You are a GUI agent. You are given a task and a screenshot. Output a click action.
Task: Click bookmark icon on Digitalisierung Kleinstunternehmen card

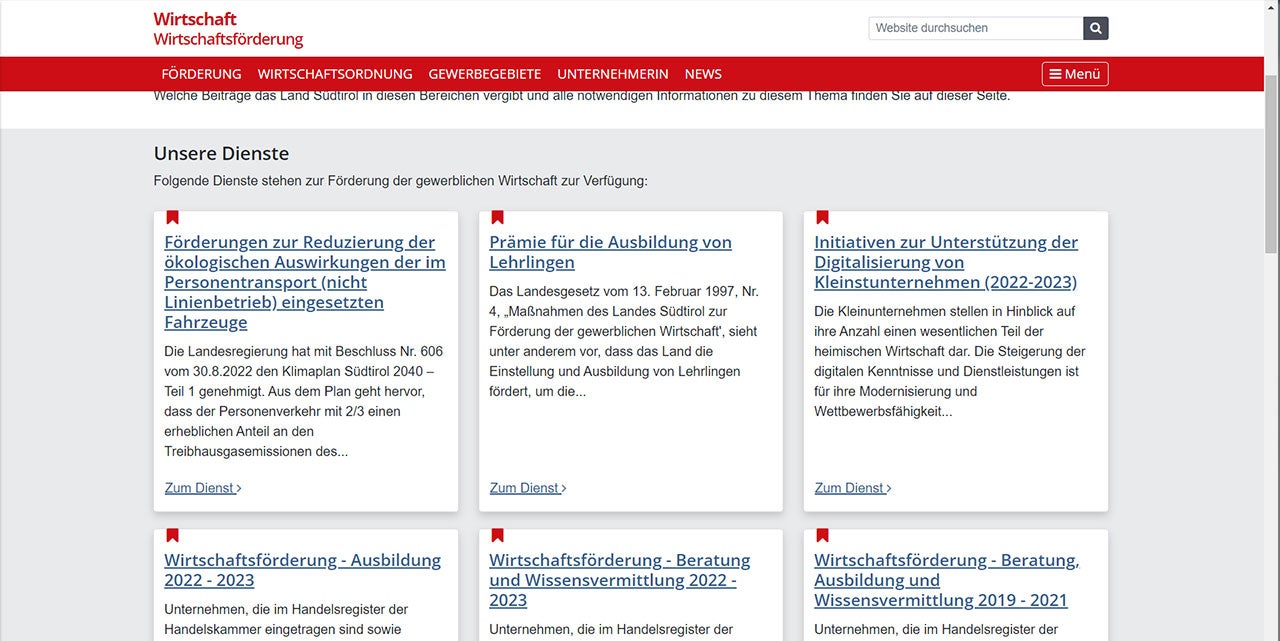click(822, 217)
